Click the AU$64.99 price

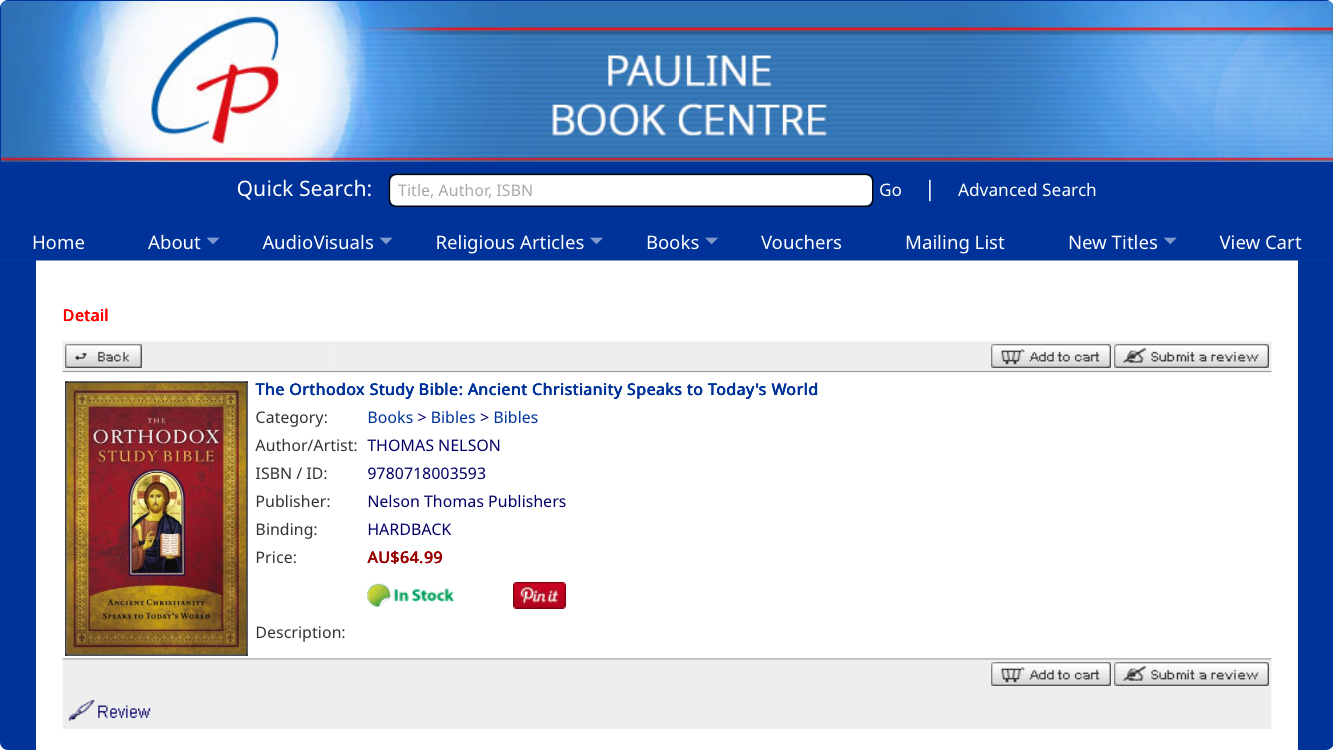pos(405,557)
